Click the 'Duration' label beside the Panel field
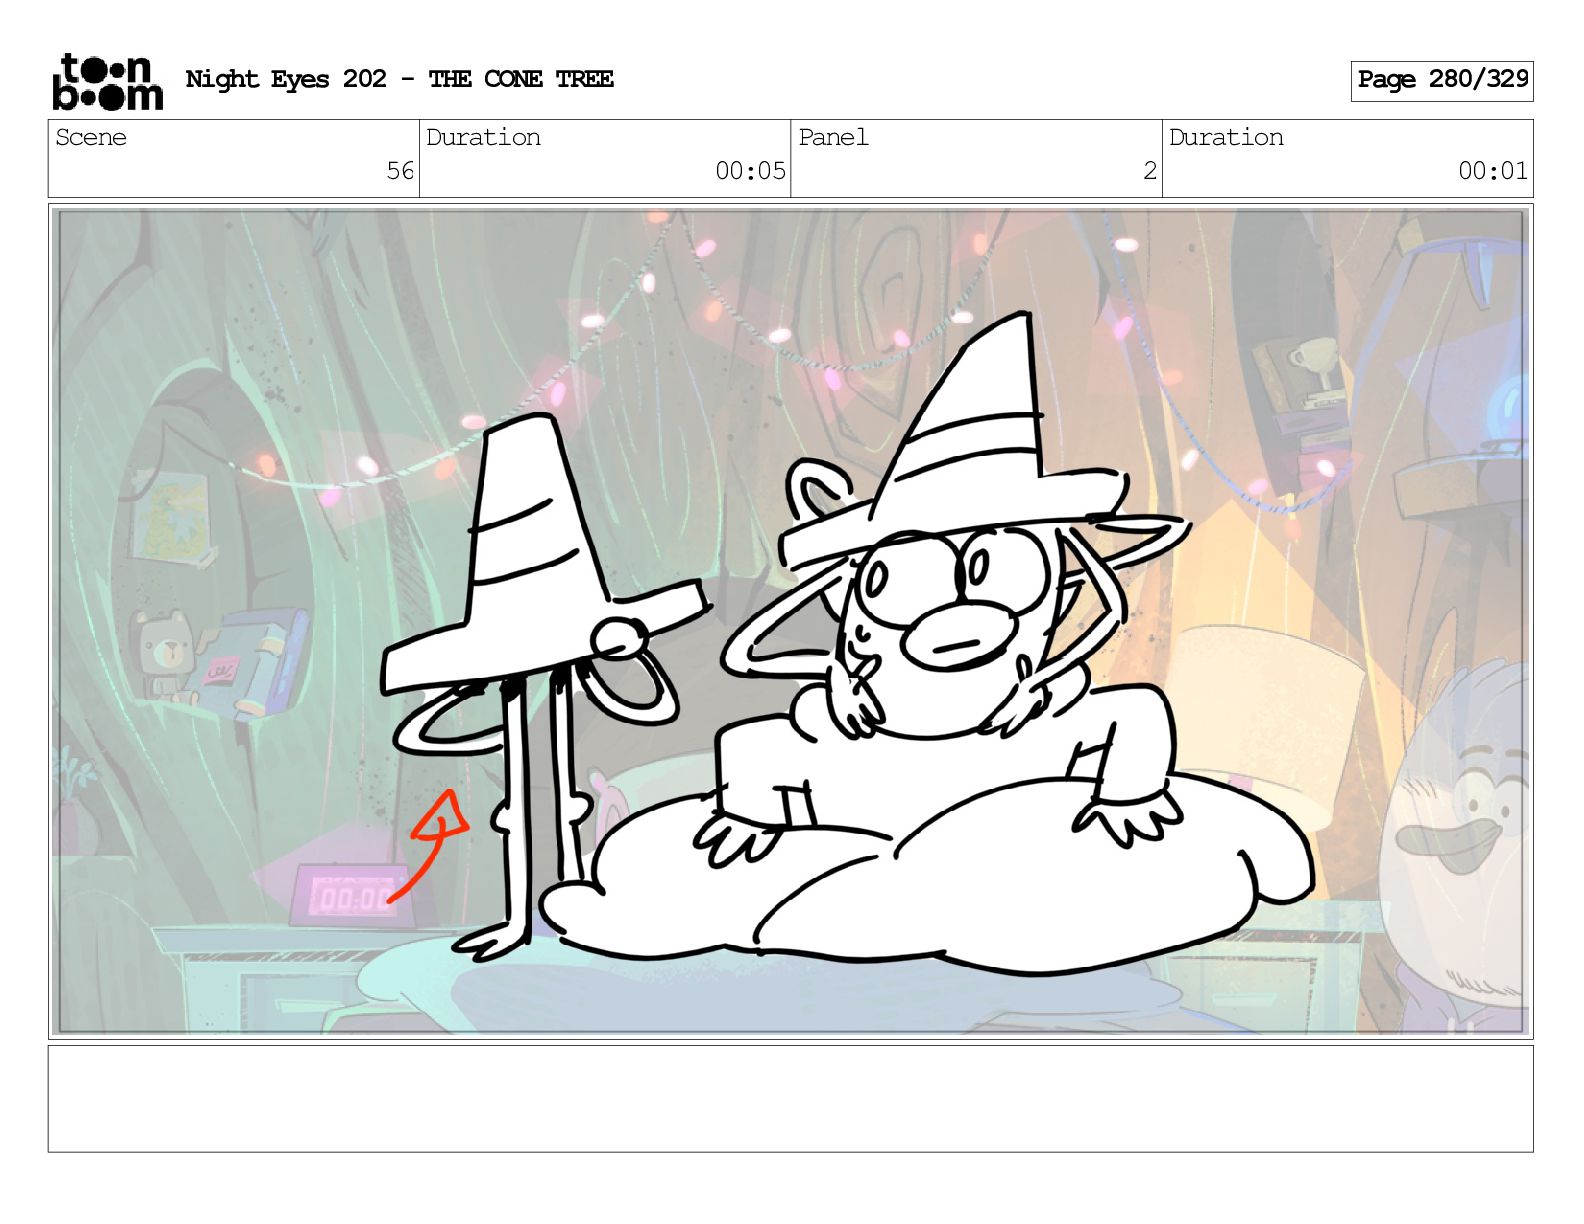Screen dimensions: 1584x1224 (x=1226, y=137)
